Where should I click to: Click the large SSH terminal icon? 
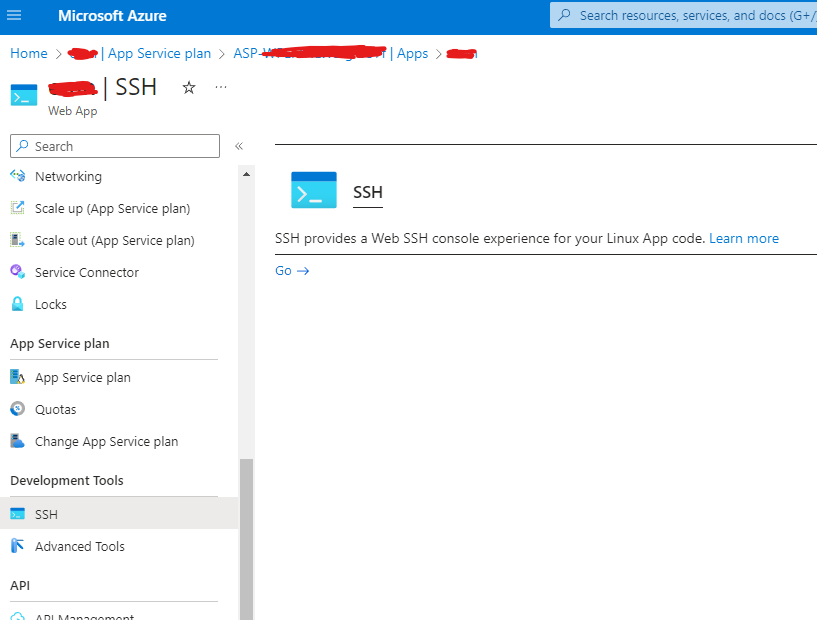(314, 190)
